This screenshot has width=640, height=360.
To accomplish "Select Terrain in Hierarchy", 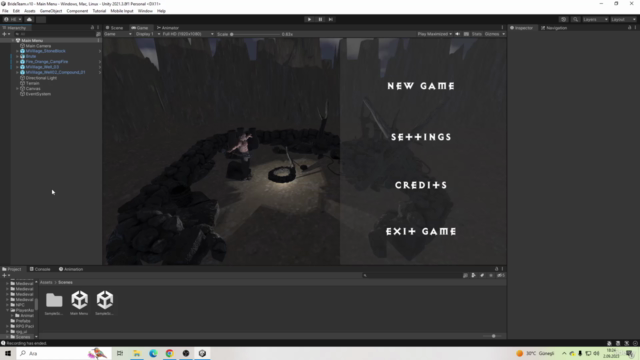I will coord(32,83).
